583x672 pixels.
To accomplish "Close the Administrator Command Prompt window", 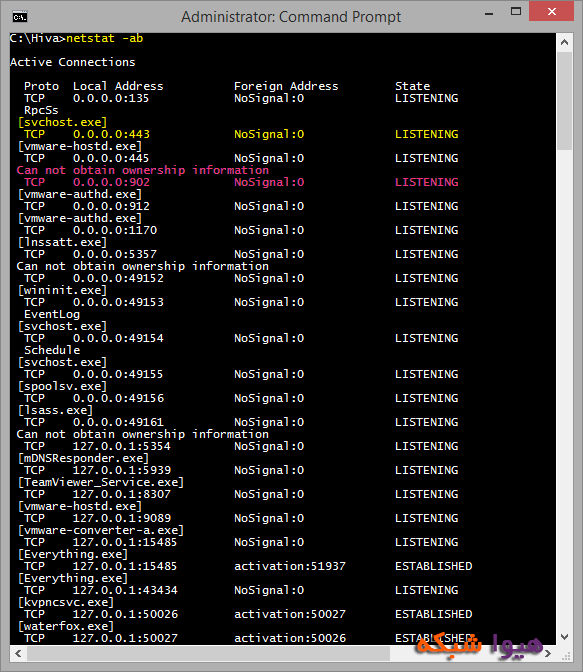I will (551, 12).
